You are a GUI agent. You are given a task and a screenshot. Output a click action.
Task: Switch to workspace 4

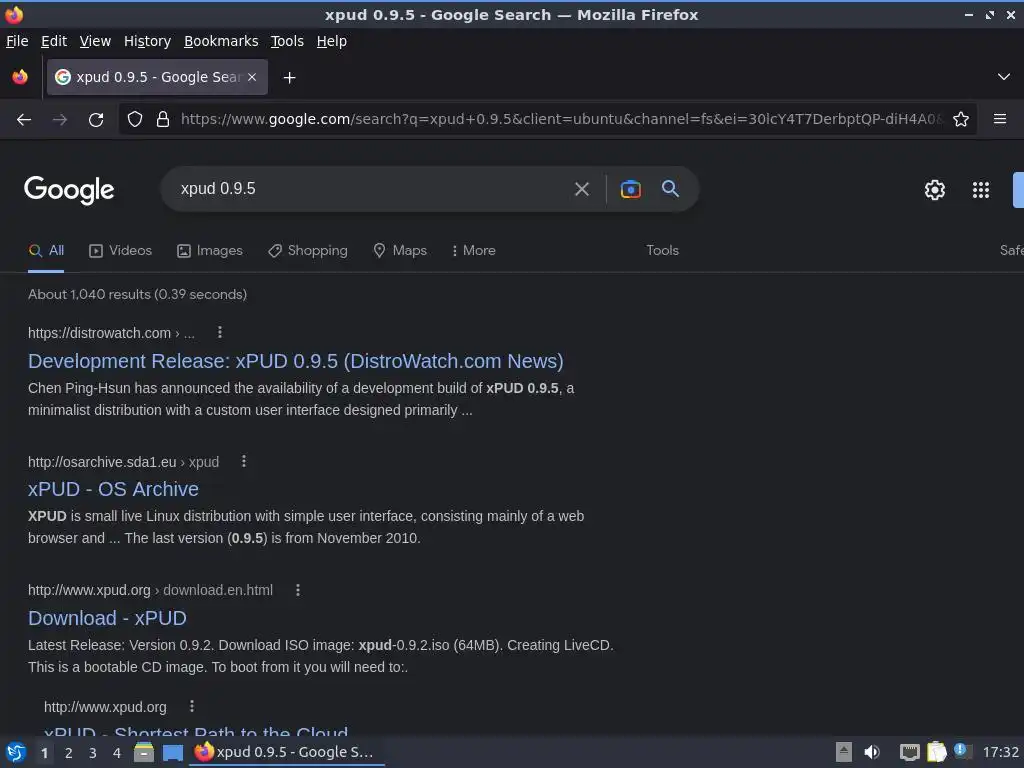tap(117, 753)
